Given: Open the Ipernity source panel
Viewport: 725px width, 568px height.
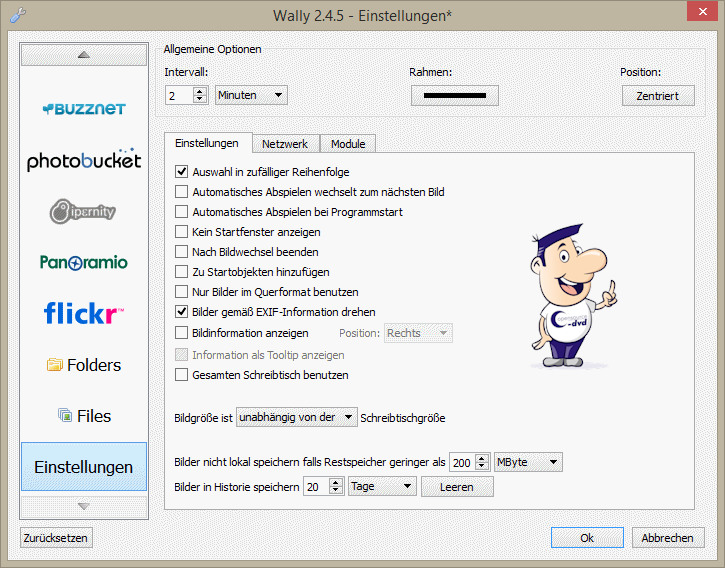Looking at the screenshot, I should tap(84, 211).
